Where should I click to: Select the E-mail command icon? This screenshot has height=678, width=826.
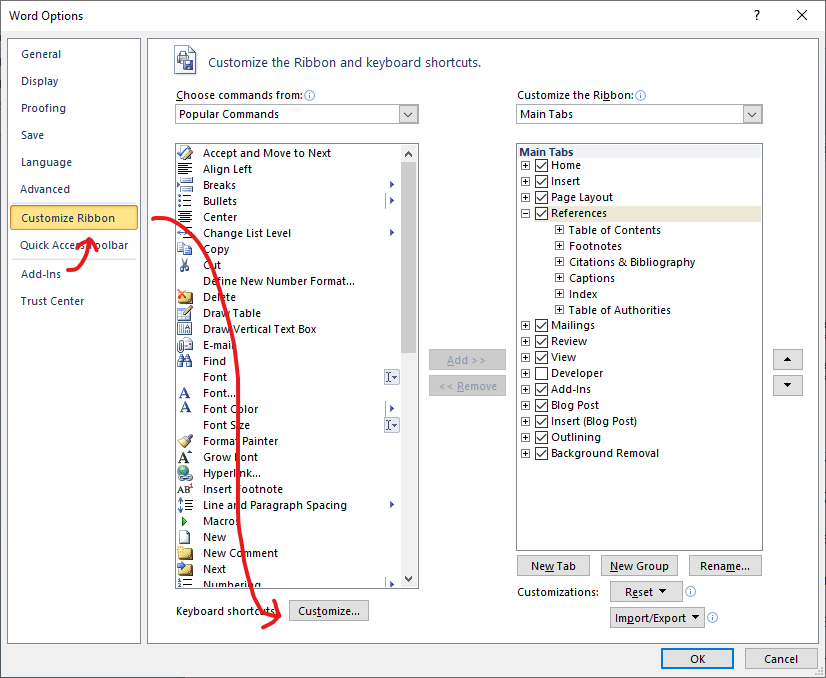[x=185, y=345]
